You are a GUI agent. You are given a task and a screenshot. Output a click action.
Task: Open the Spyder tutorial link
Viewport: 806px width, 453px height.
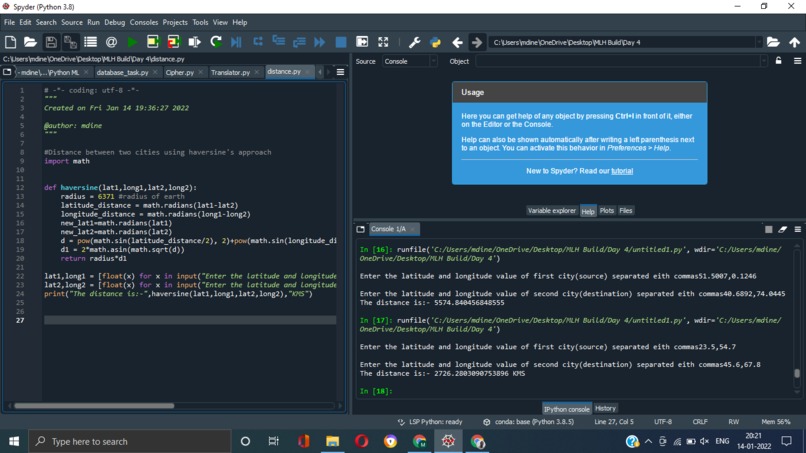point(622,171)
